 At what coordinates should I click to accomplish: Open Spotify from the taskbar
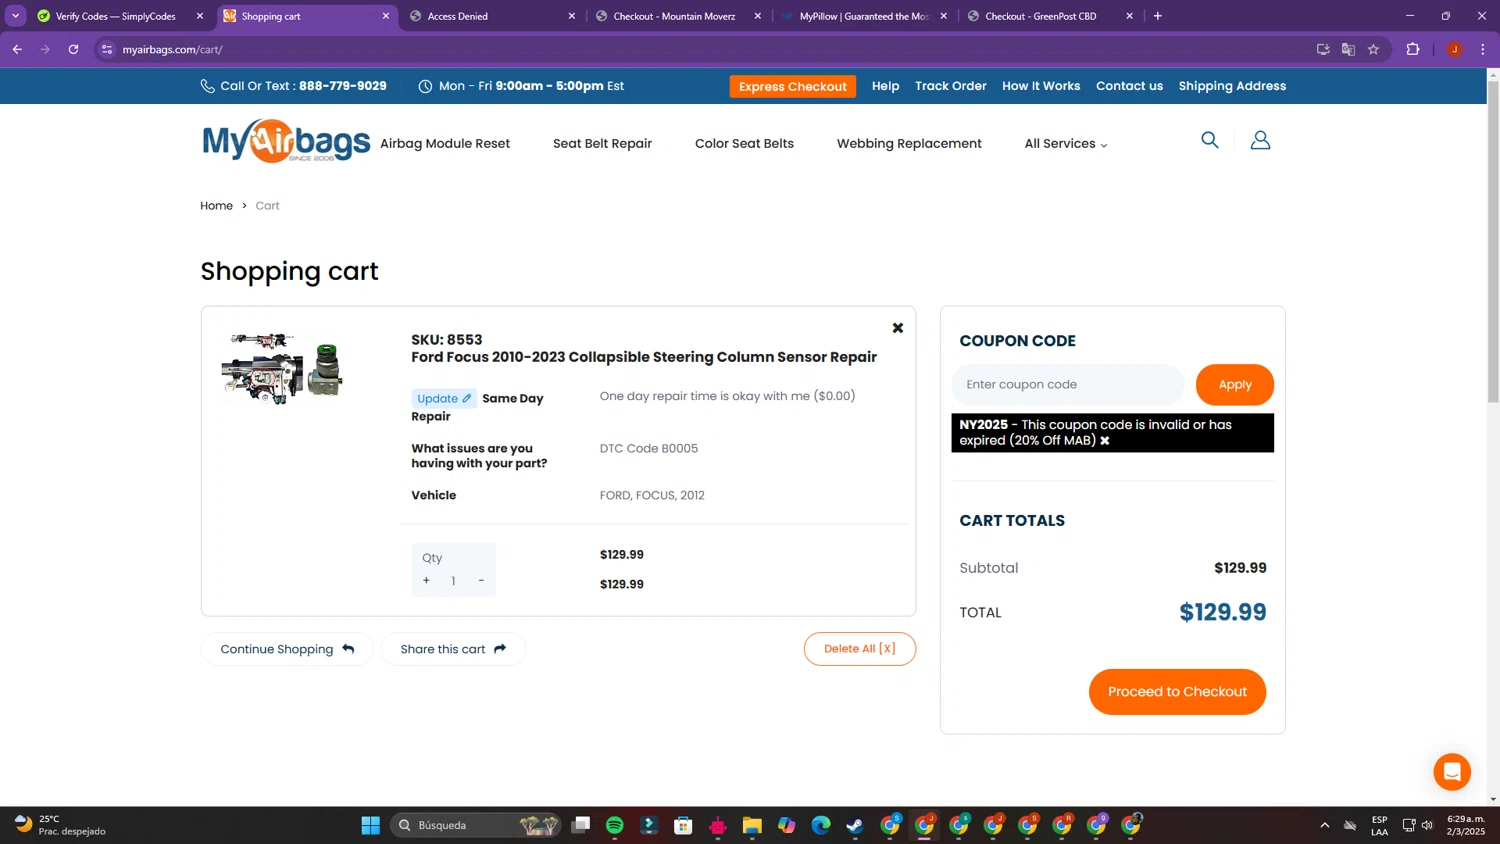(x=614, y=825)
